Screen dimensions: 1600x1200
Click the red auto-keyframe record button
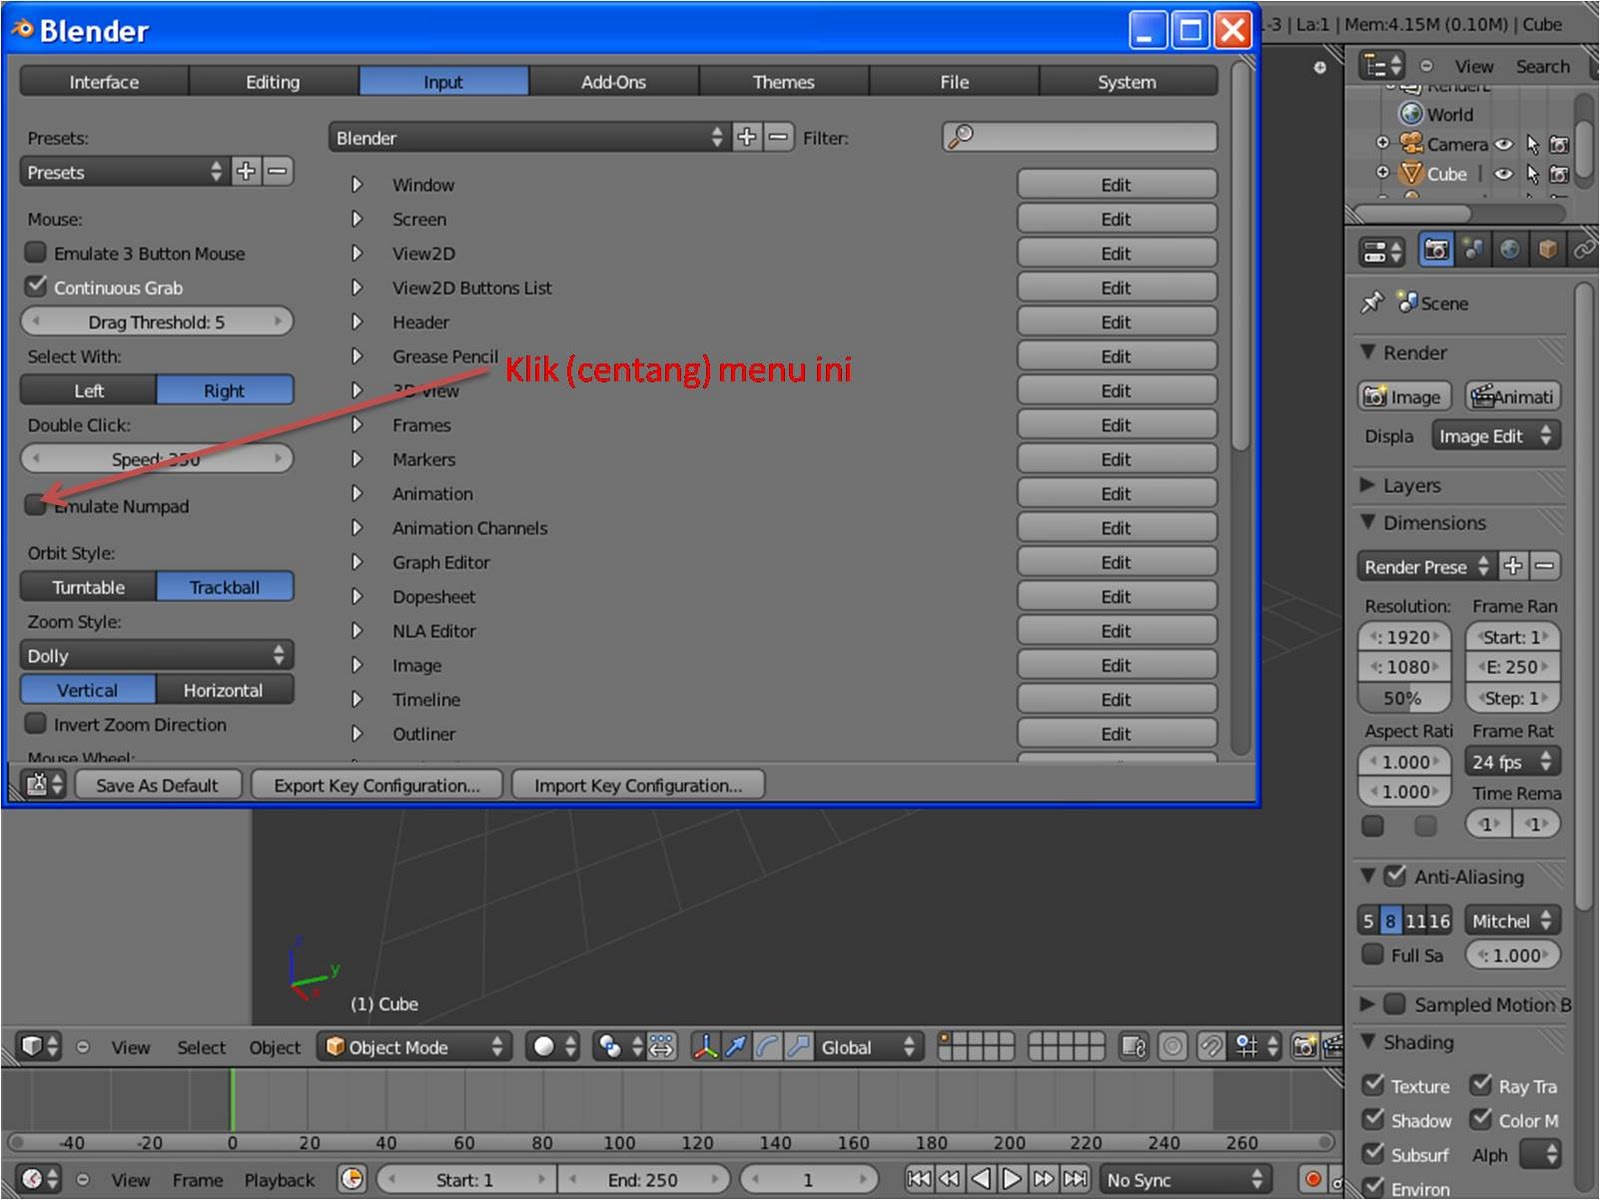pyautogui.click(x=1314, y=1180)
